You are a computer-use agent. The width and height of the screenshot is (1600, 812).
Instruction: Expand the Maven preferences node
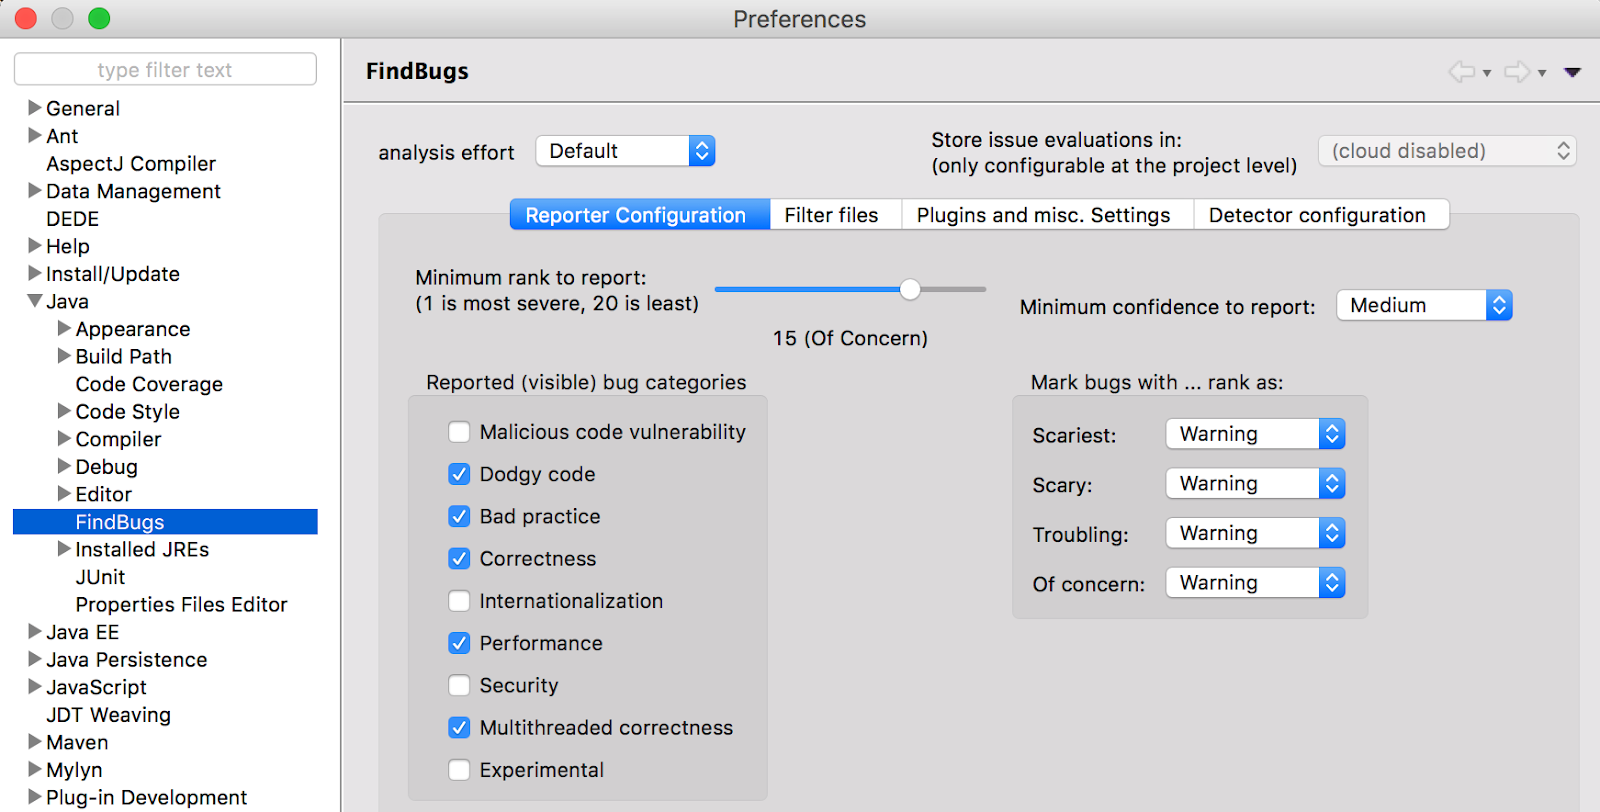click(35, 742)
